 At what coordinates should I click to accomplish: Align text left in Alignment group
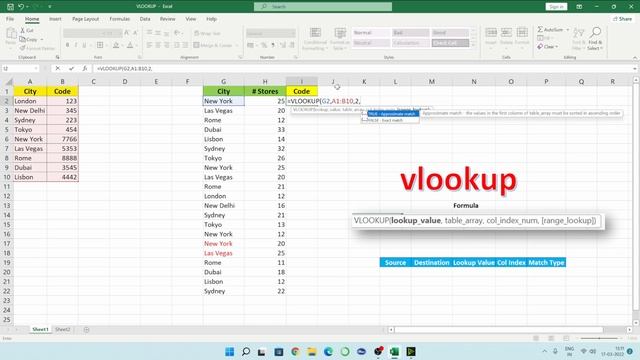click(149, 45)
